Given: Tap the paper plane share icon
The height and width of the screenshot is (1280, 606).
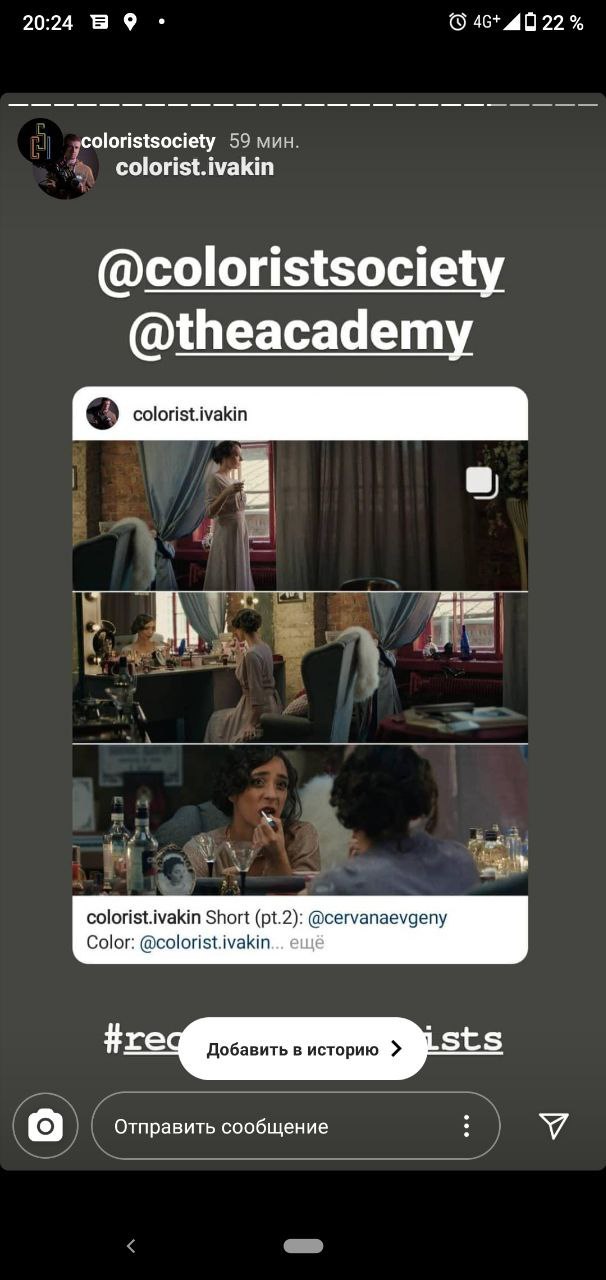Looking at the screenshot, I should [554, 1126].
